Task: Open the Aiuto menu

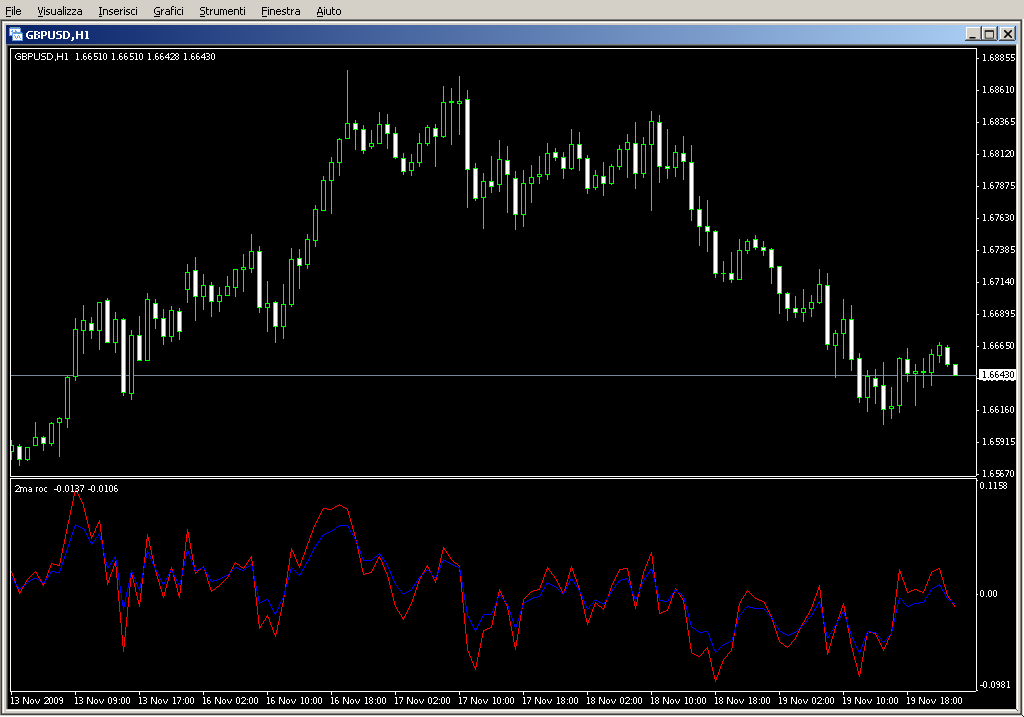Action: pos(328,11)
